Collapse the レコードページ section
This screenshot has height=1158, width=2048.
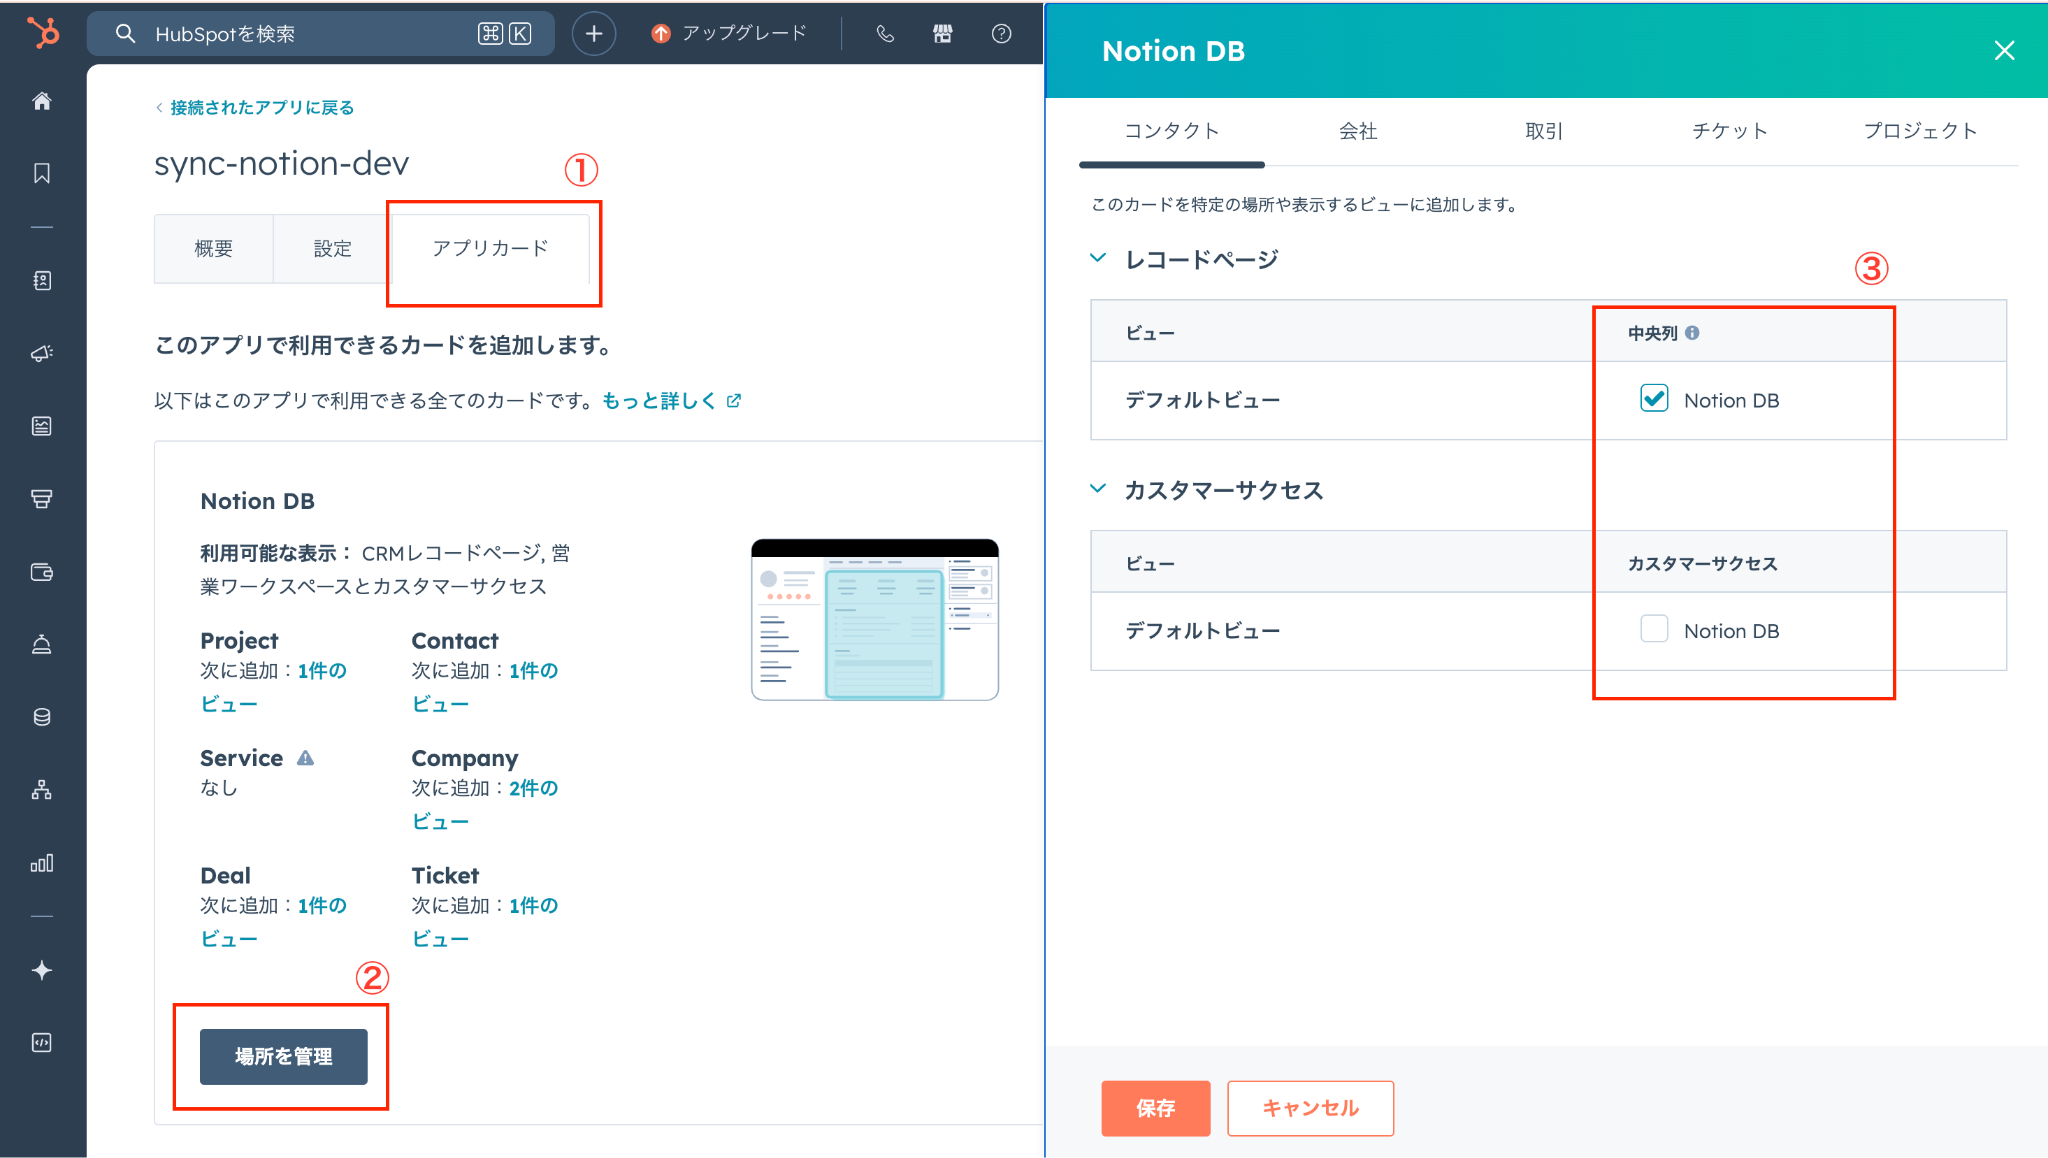[x=1098, y=258]
